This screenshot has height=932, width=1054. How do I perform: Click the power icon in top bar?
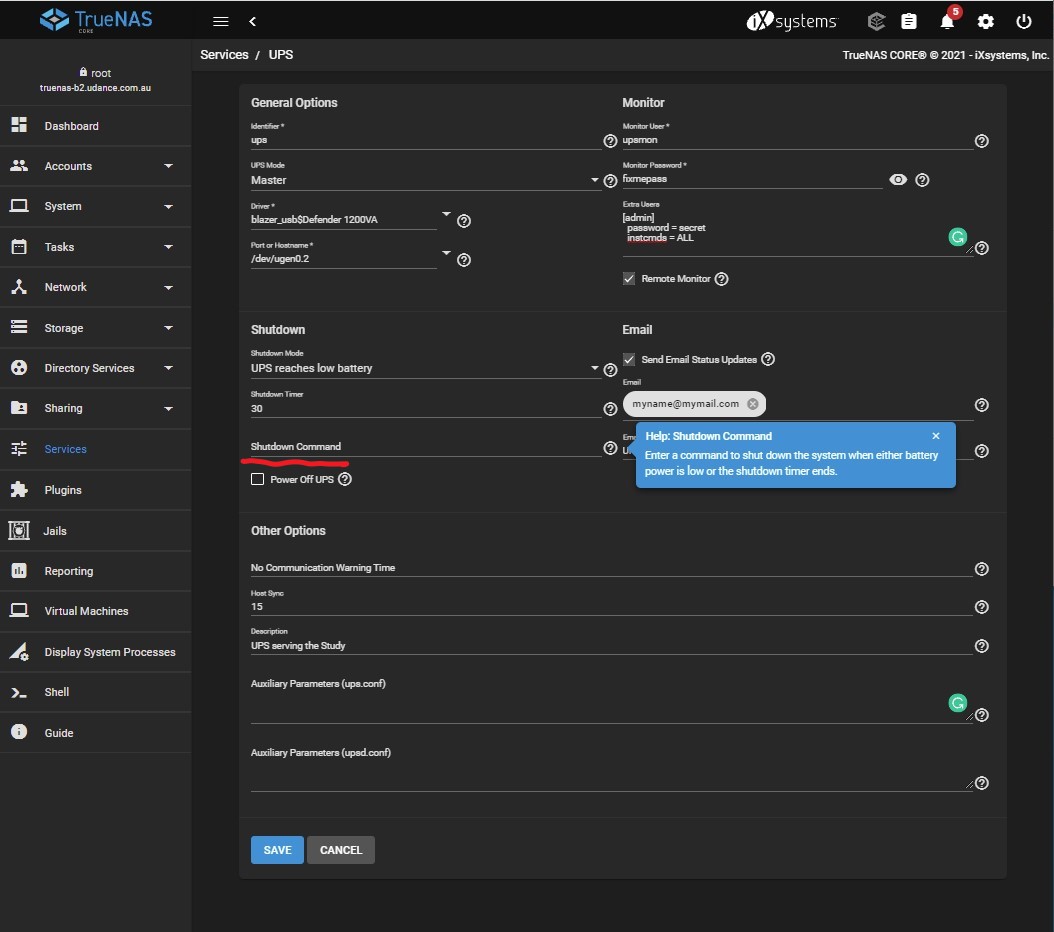click(1023, 21)
